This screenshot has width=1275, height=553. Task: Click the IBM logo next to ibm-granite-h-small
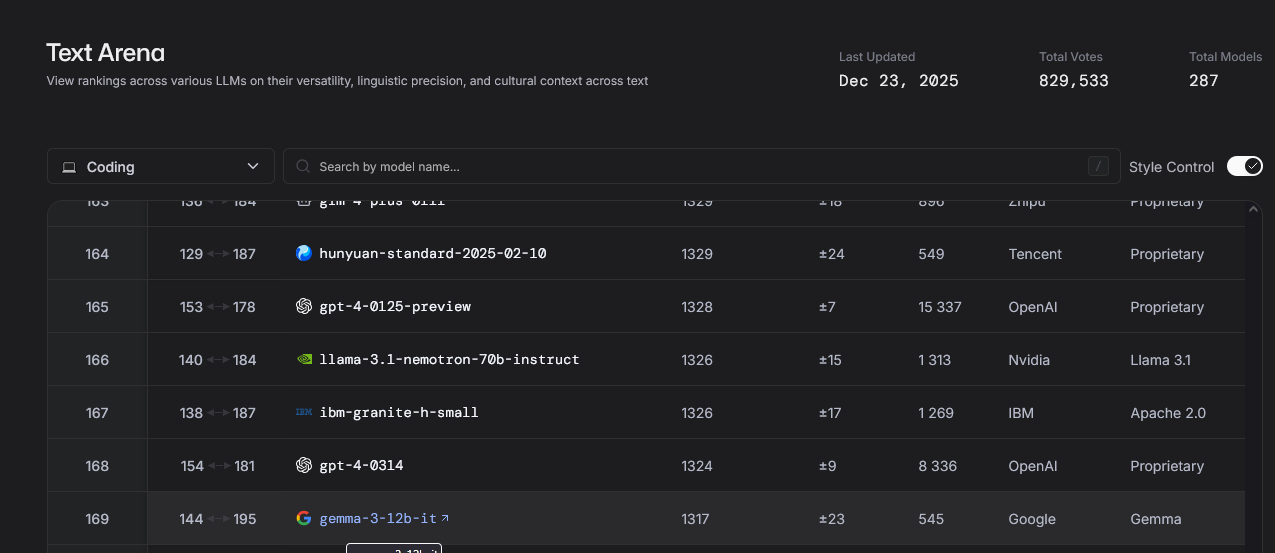click(x=304, y=413)
